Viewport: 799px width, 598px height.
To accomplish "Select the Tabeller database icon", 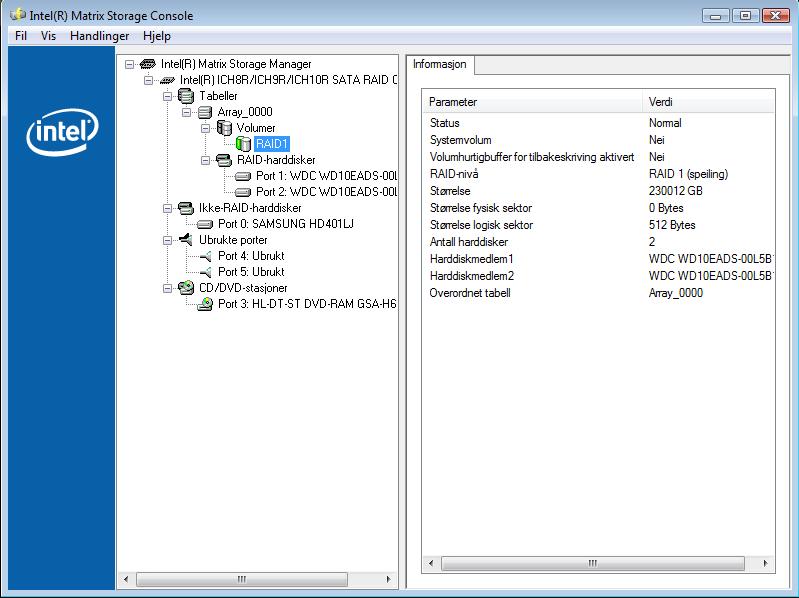I will 186,96.
